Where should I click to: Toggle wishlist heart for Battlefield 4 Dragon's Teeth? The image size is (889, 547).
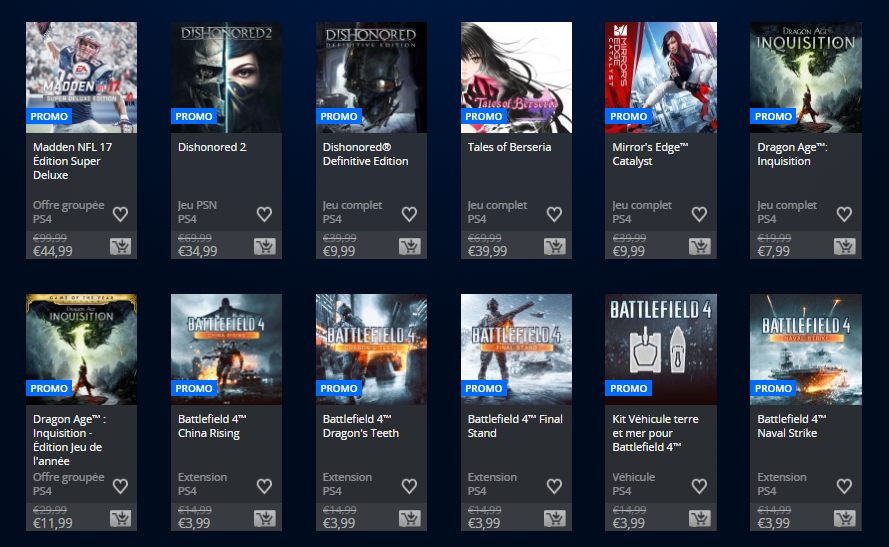click(409, 486)
